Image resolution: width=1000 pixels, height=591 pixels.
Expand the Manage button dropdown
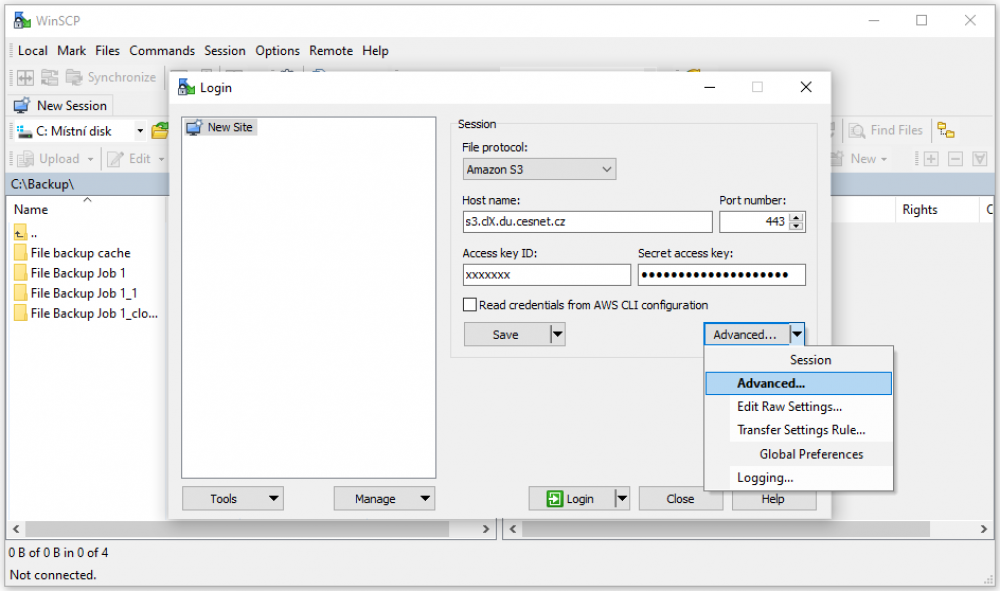click(425, 499)
